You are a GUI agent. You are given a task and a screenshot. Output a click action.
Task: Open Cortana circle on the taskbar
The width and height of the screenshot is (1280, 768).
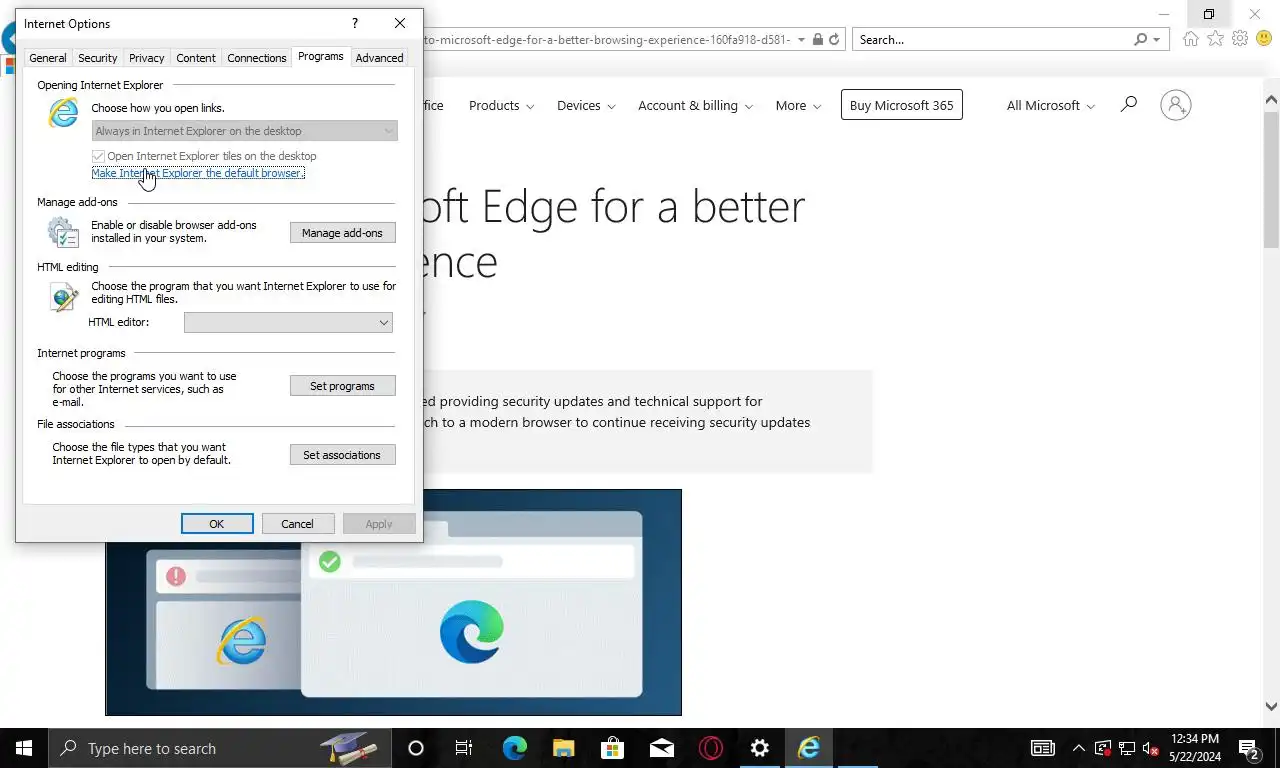[416, 748]
